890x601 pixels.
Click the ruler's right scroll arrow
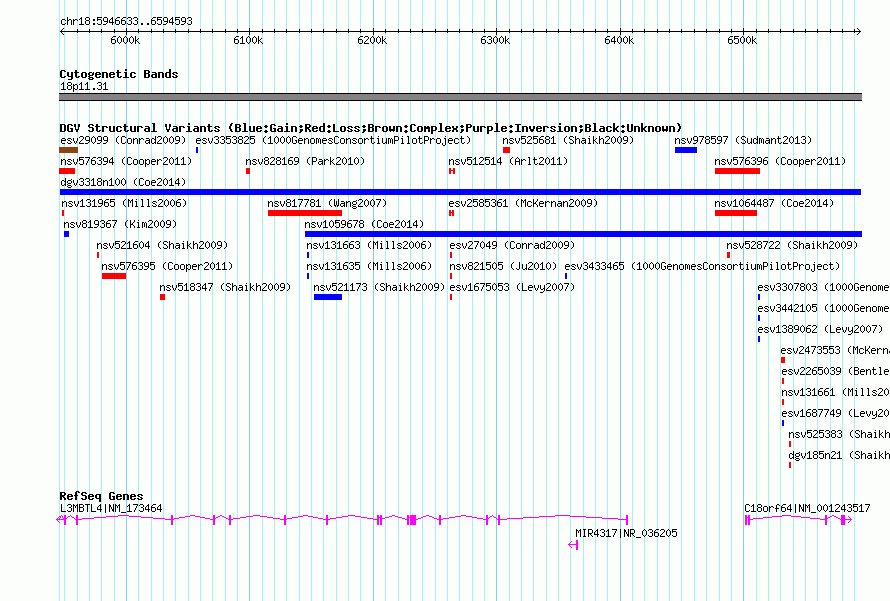(859, 31)
